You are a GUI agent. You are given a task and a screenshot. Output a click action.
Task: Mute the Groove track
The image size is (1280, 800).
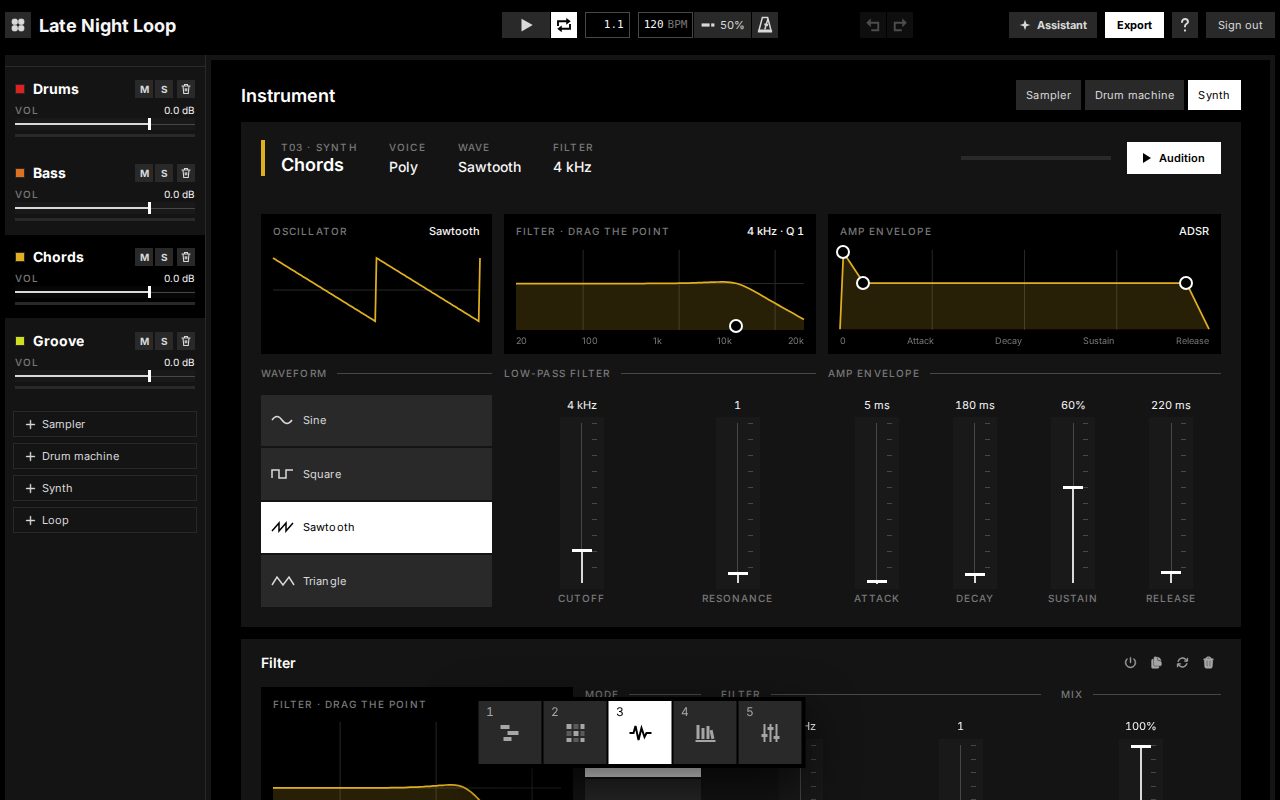point(144,341)
